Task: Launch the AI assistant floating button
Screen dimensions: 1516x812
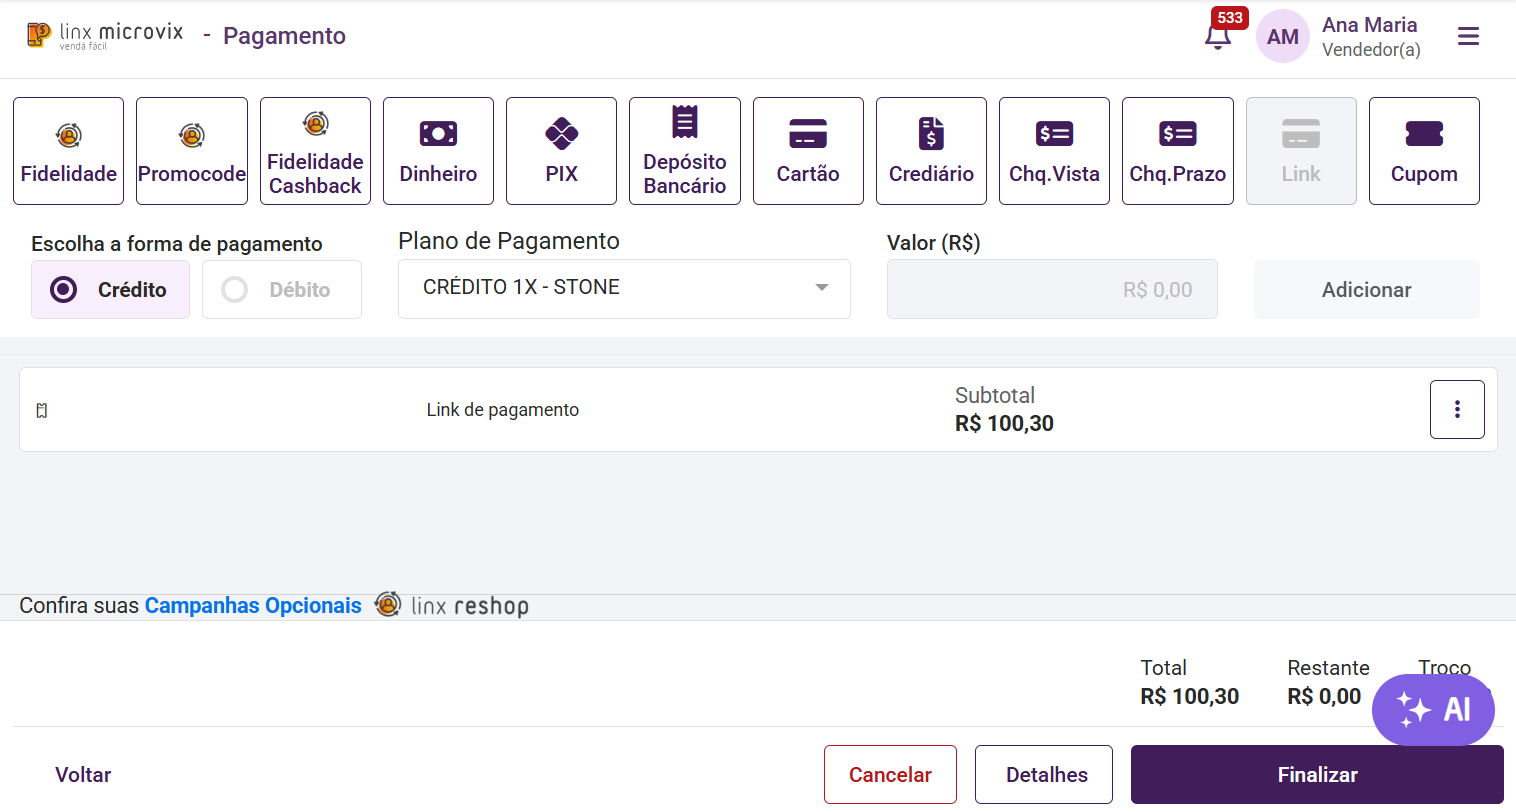Action: coord(1433,710)
